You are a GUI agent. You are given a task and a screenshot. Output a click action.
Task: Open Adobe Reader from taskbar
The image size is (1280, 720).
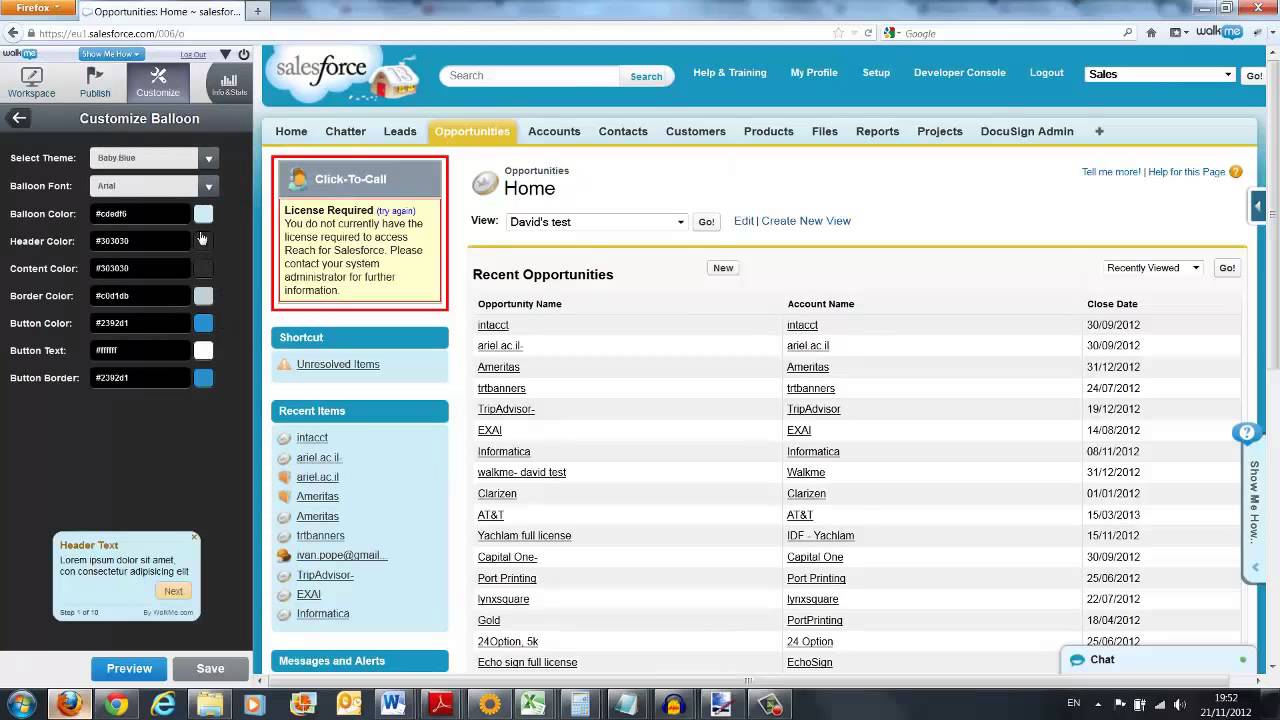click(441, 704)
